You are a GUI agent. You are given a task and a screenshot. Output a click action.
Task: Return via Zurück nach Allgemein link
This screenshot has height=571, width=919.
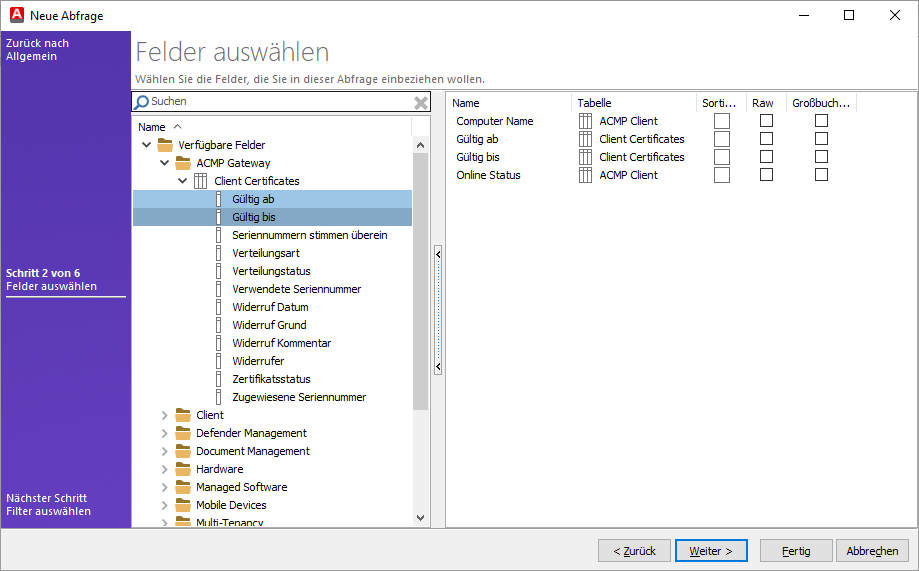click(38, 50)
